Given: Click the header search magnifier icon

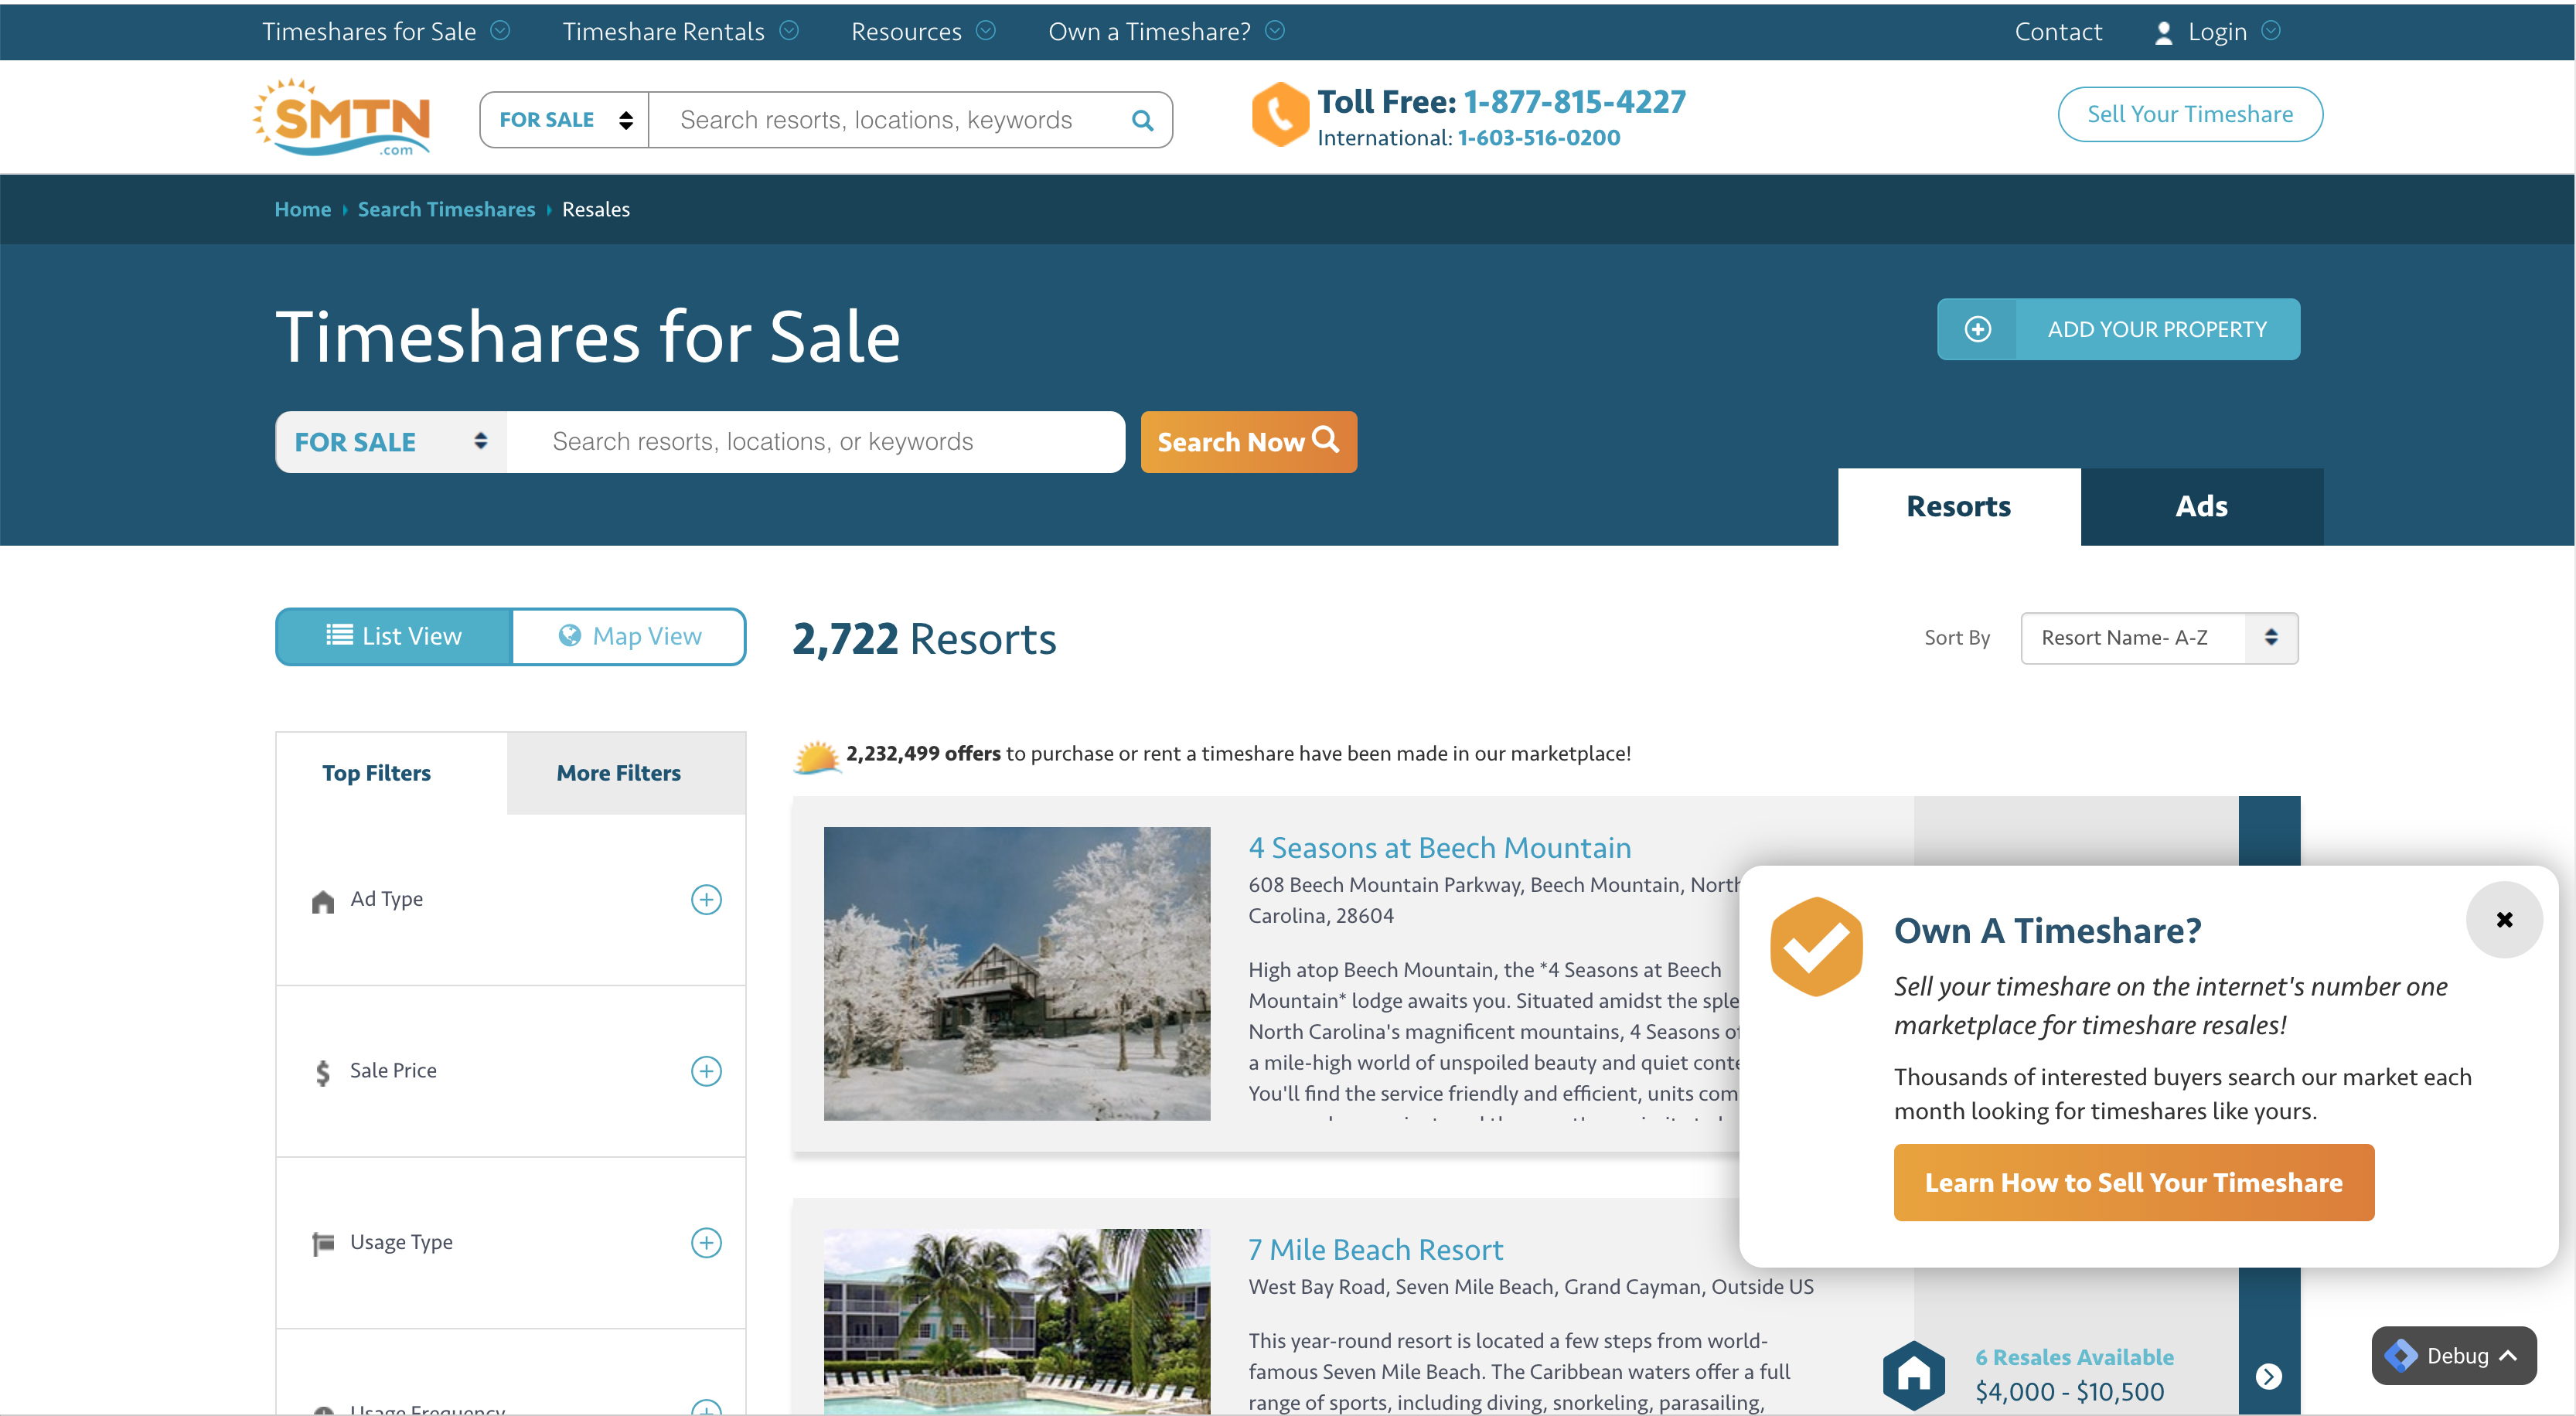Looking at the screenshot, I should (x=1142, y=121).
